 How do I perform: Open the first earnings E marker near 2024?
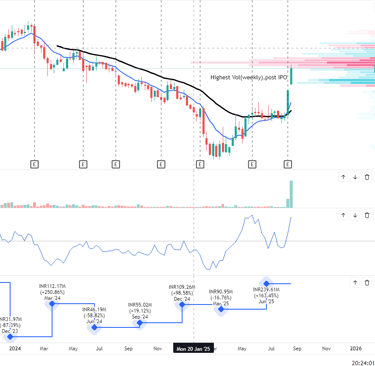(34, 164)
